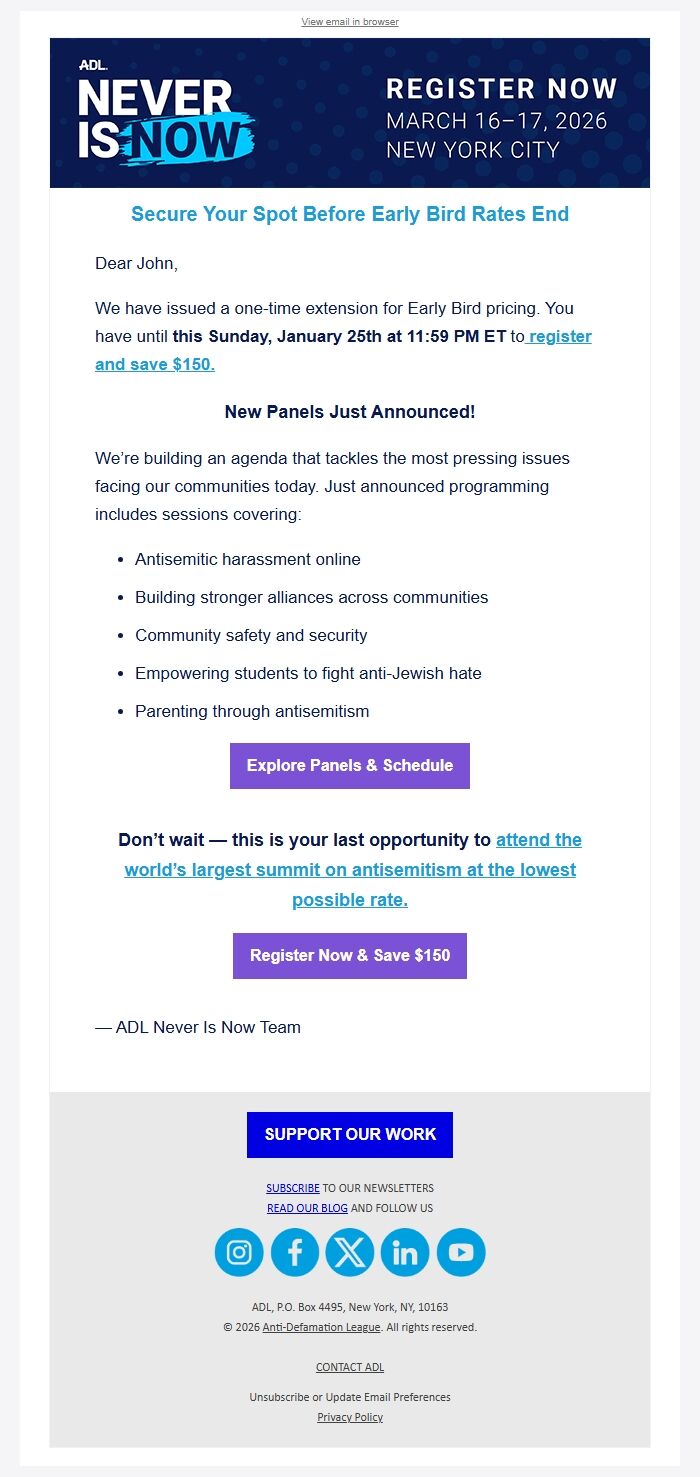
Task: Open ADL's YouTube channel icon
Action: coord(461,1252)
